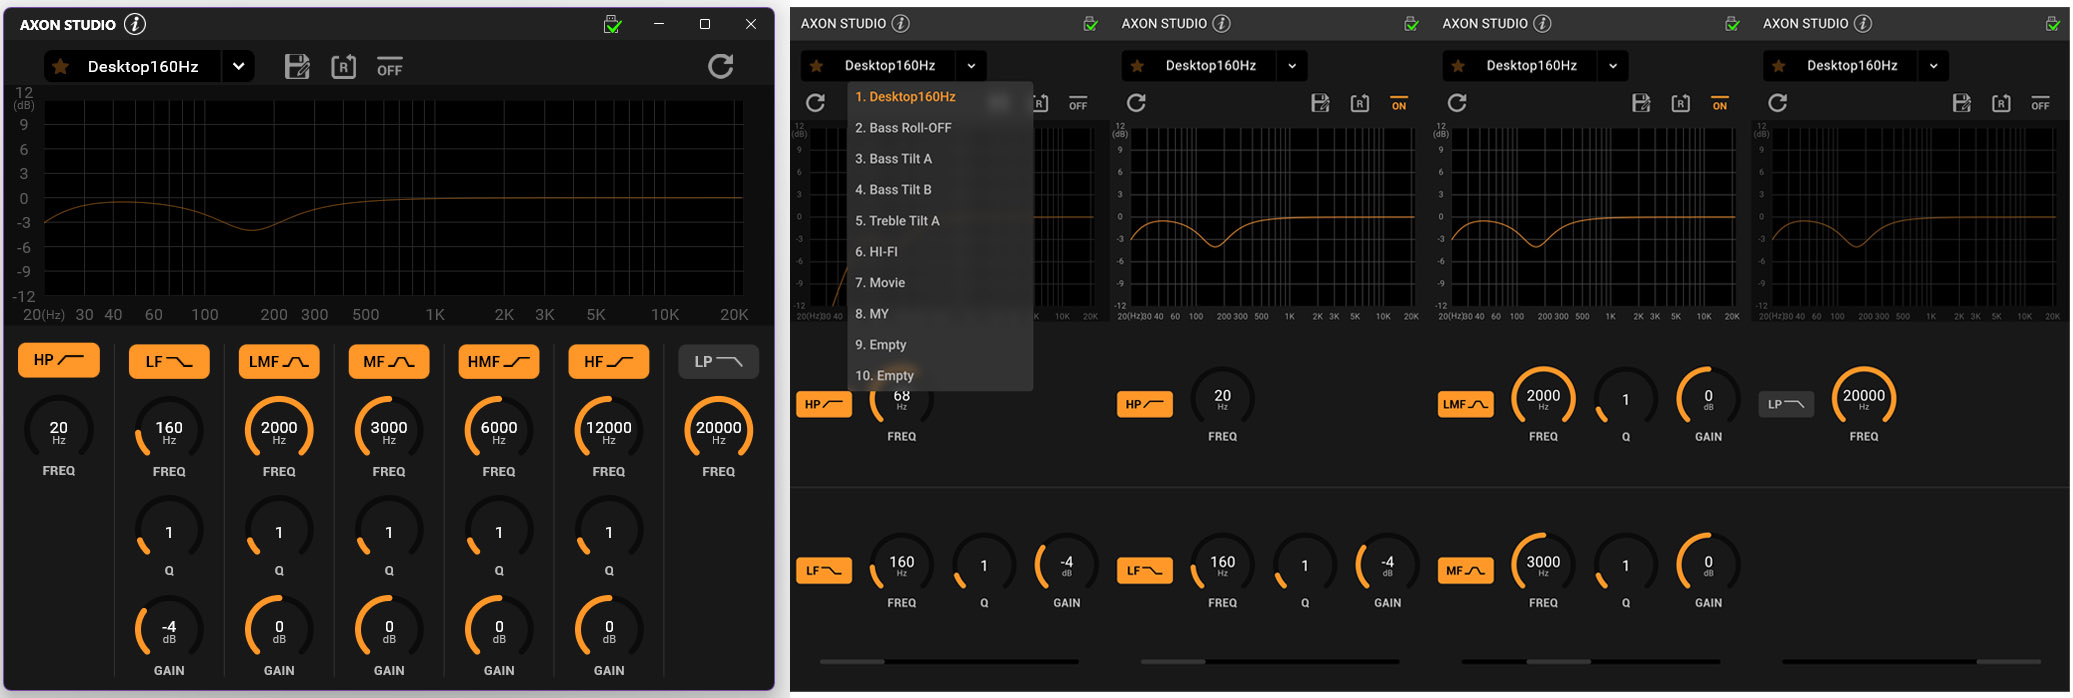Click the reset (R) icon in the LP band panel
2073x698 pixels.
(x=2002, y=103)
